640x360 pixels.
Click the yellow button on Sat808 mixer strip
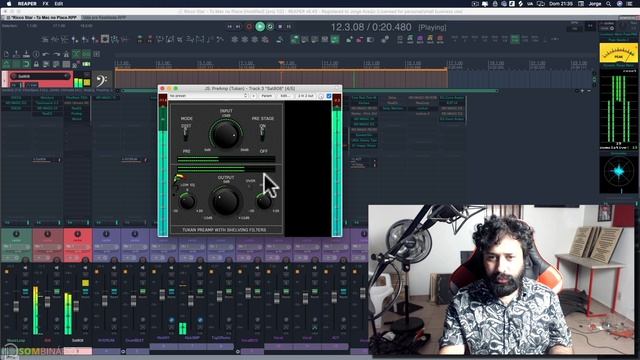point(85,282)
